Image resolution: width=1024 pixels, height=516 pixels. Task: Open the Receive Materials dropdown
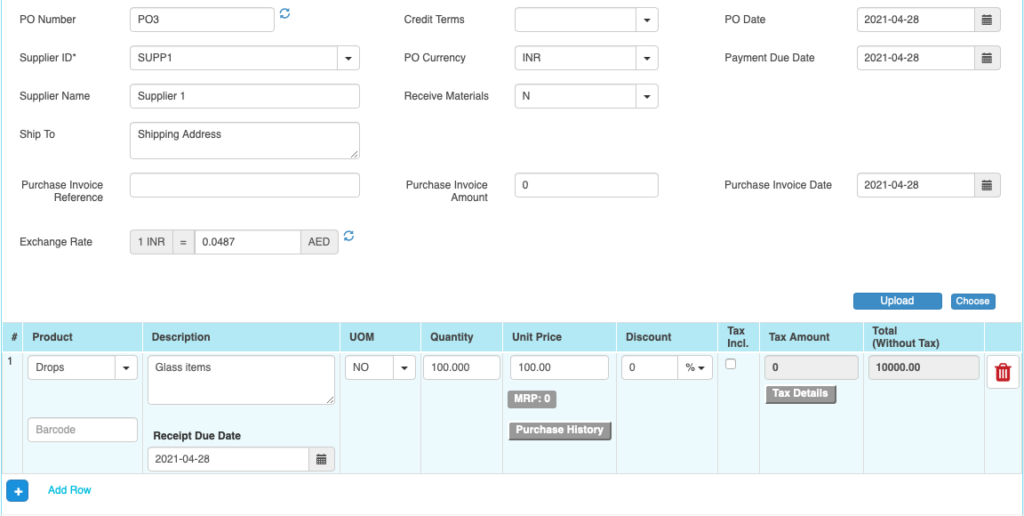[x=647, y=96]
